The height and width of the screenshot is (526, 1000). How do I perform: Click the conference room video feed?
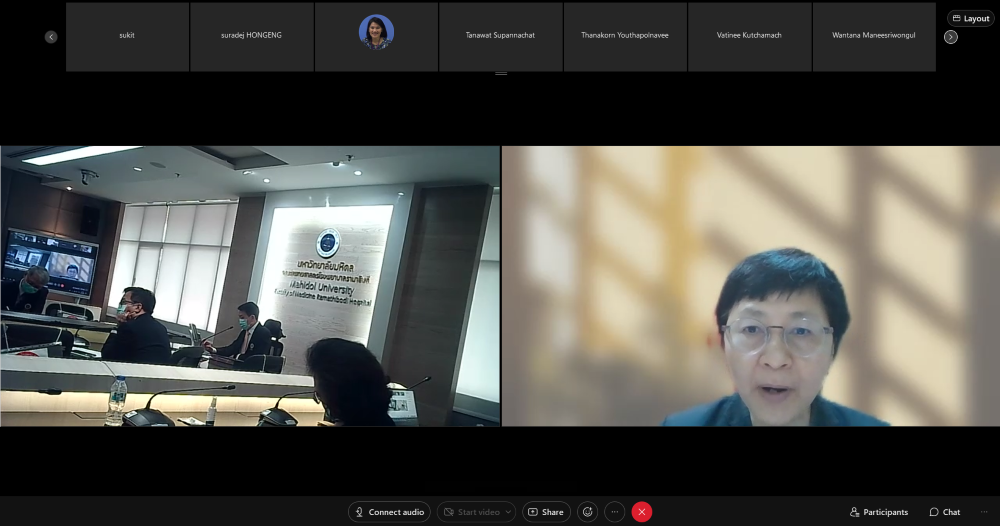click(250, 286)
